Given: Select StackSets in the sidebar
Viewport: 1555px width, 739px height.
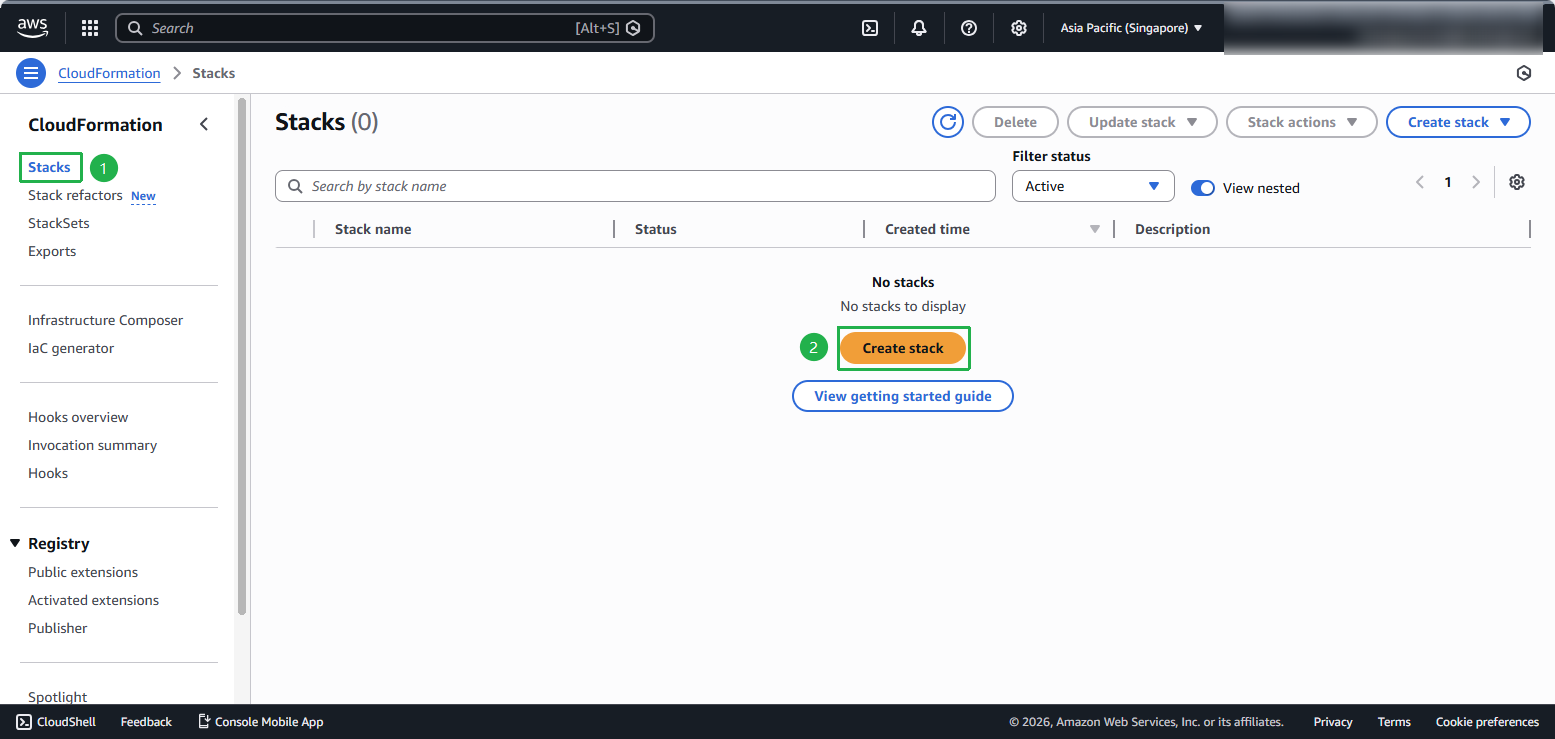Looking at the screenshot, I should tap(58, 223).
